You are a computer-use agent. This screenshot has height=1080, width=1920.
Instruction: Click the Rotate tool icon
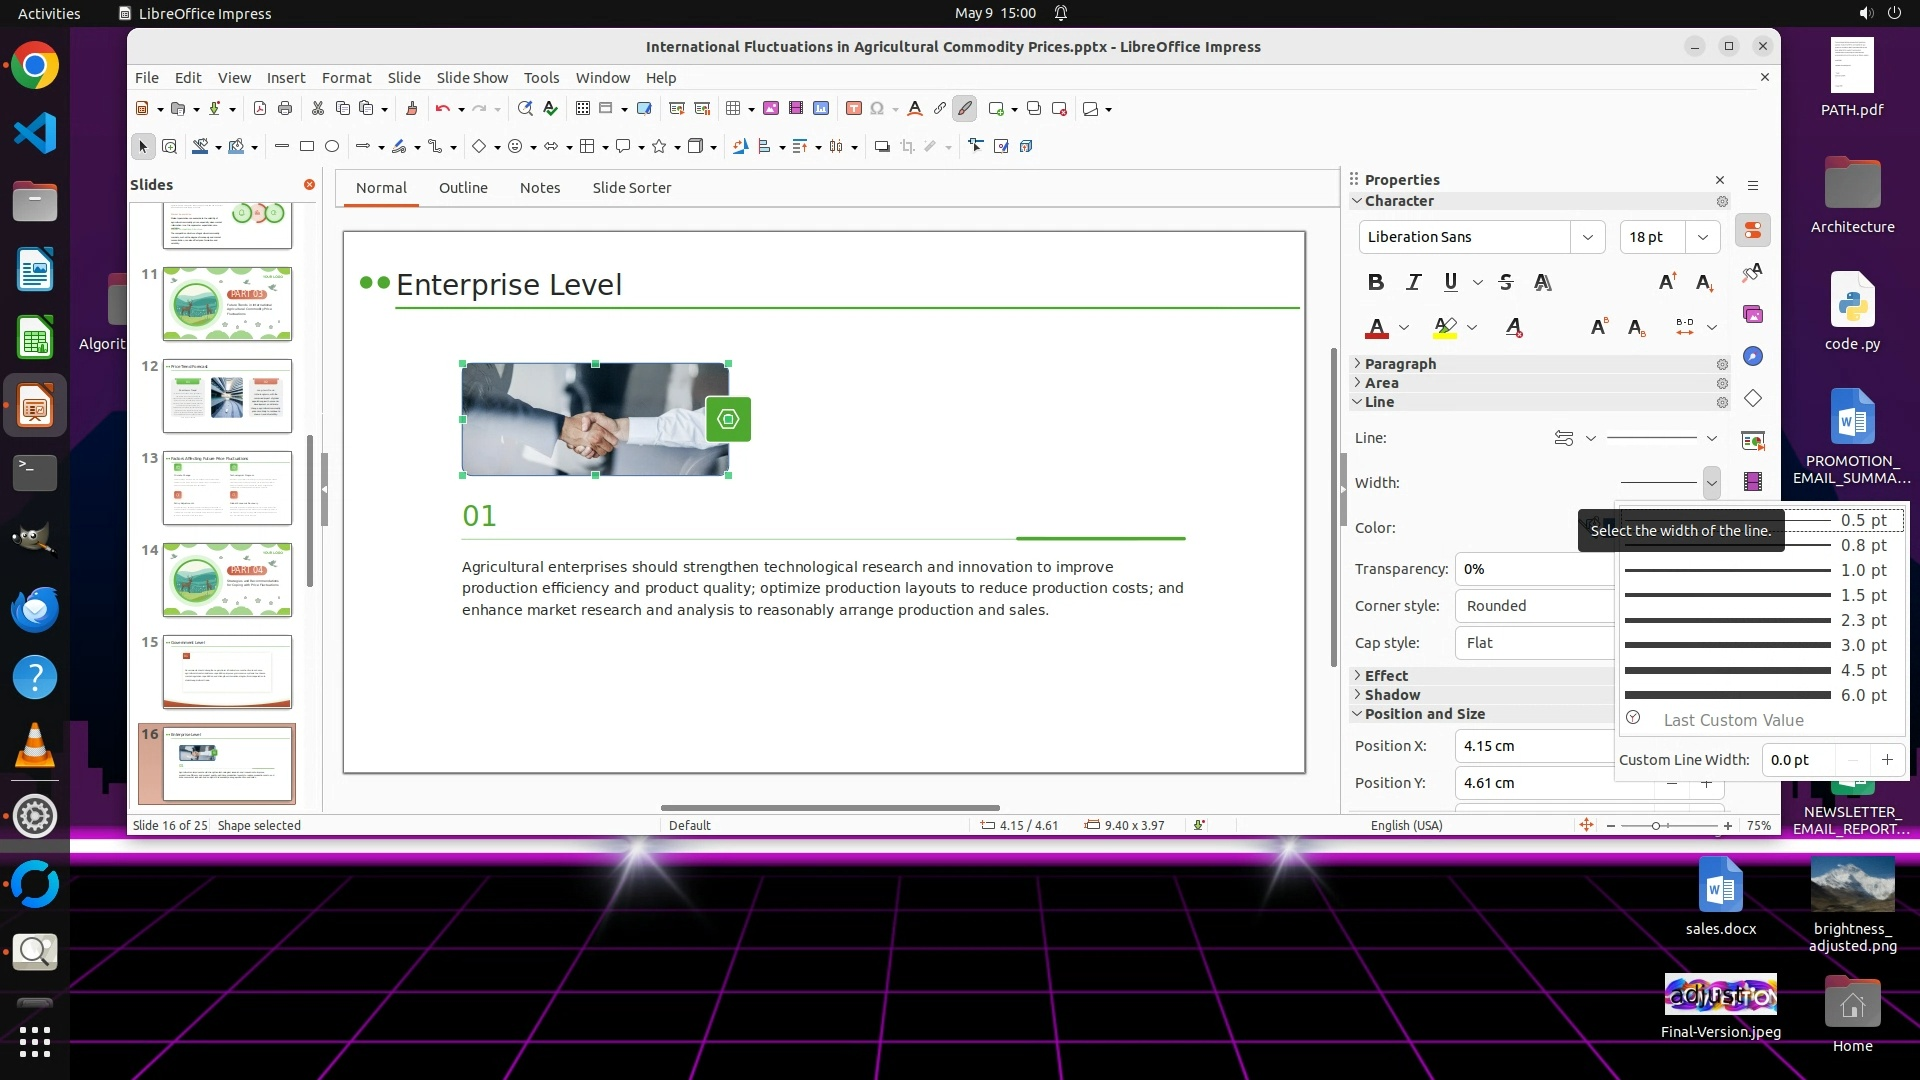pyautogui.click(x=740, y=147)
